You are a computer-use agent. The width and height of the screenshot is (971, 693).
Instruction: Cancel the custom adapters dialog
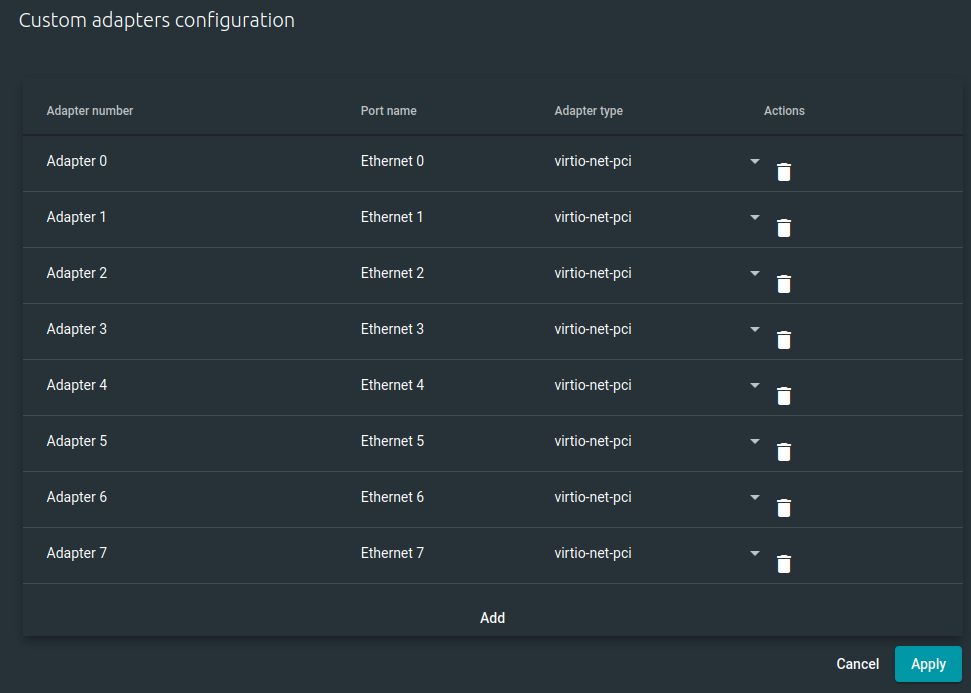pyautogui.click(x=857, y=664)
